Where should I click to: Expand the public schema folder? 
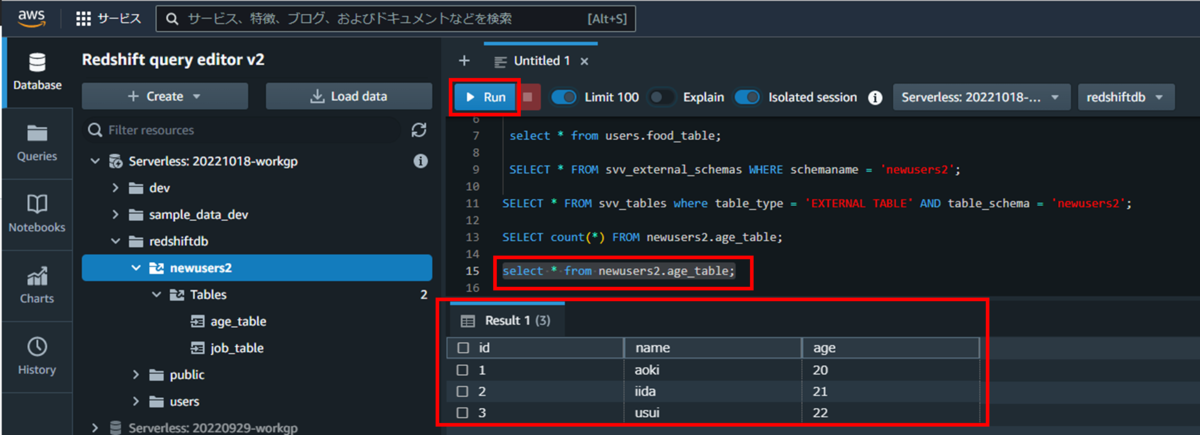(135, 375)
